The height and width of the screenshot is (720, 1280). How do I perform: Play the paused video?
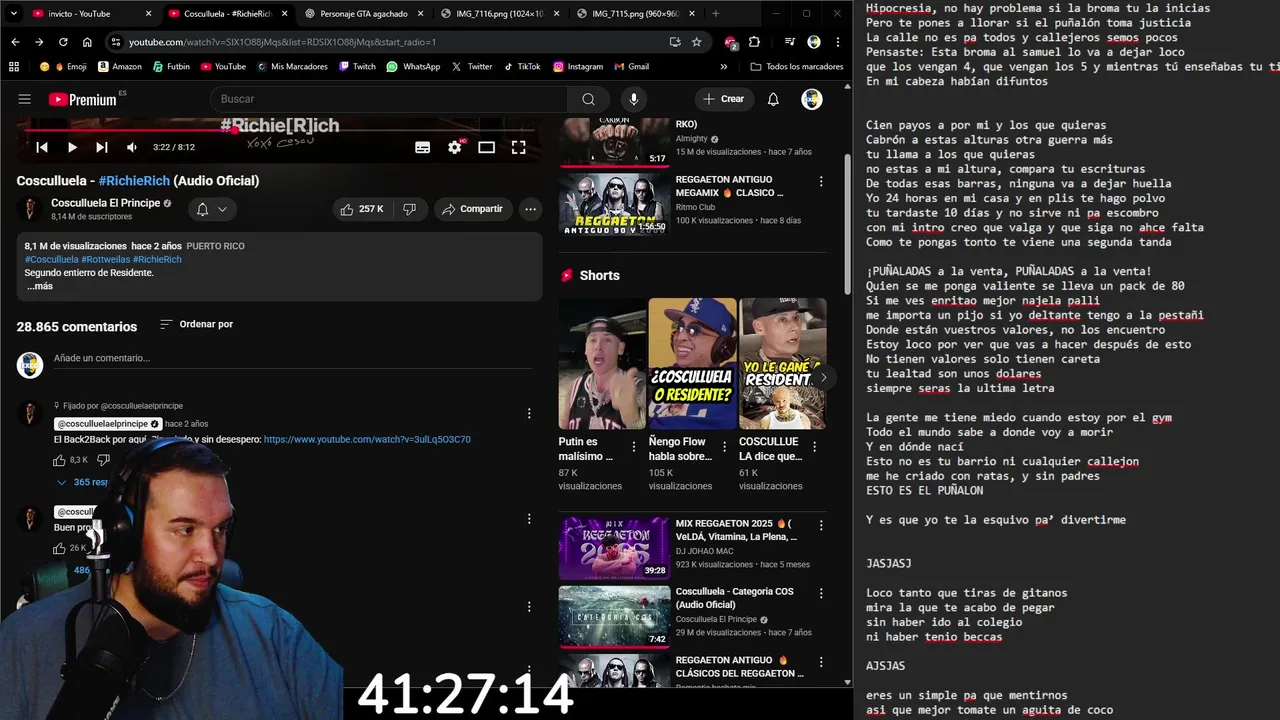pos(72,147)
